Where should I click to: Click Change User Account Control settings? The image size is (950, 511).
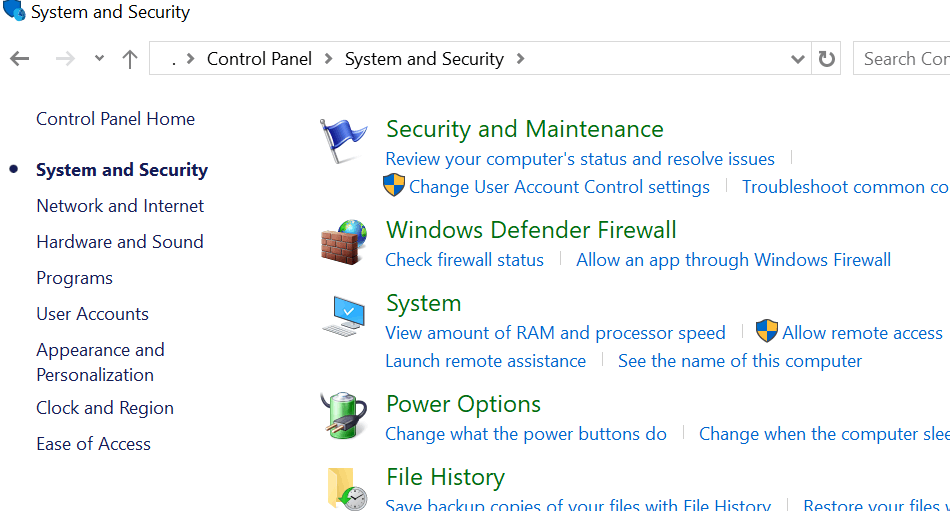coord(559,187)
